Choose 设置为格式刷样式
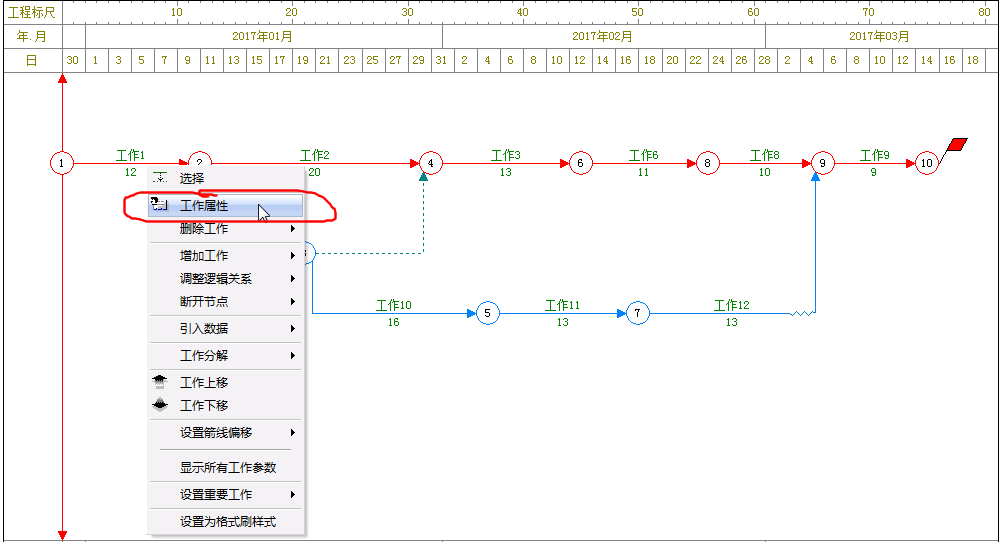The image size is (1001, 542). (225, 522)
